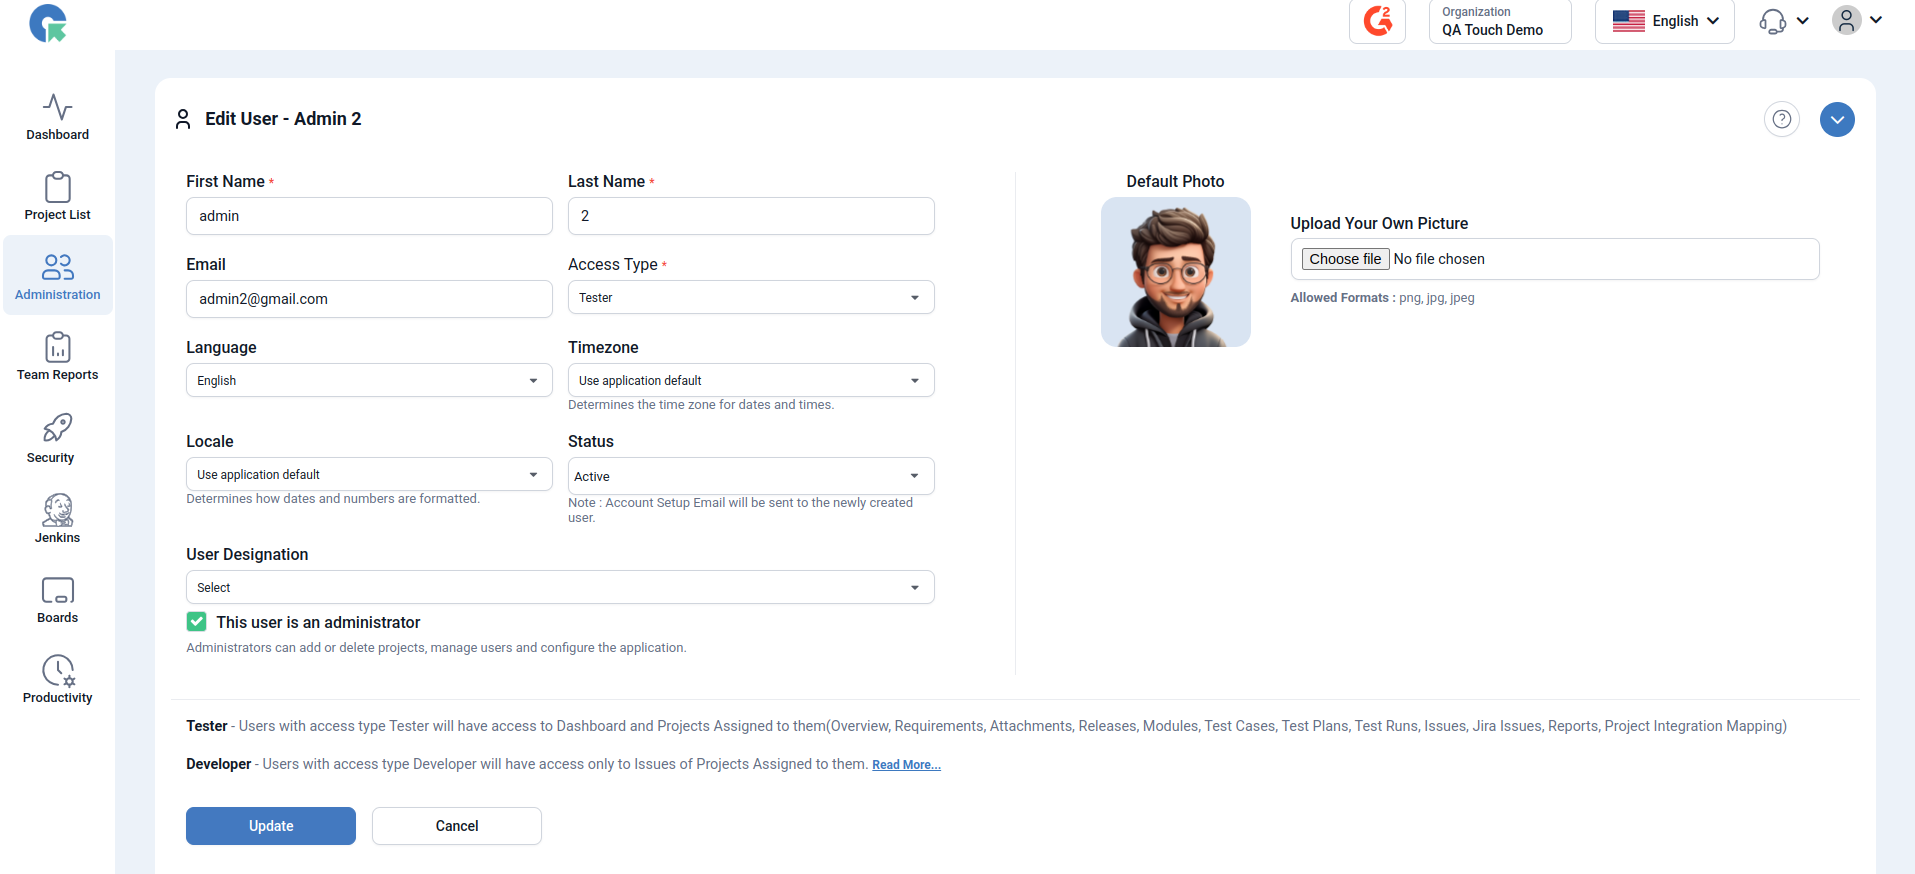Open Team Reports sidebar icon

[57, 347]
